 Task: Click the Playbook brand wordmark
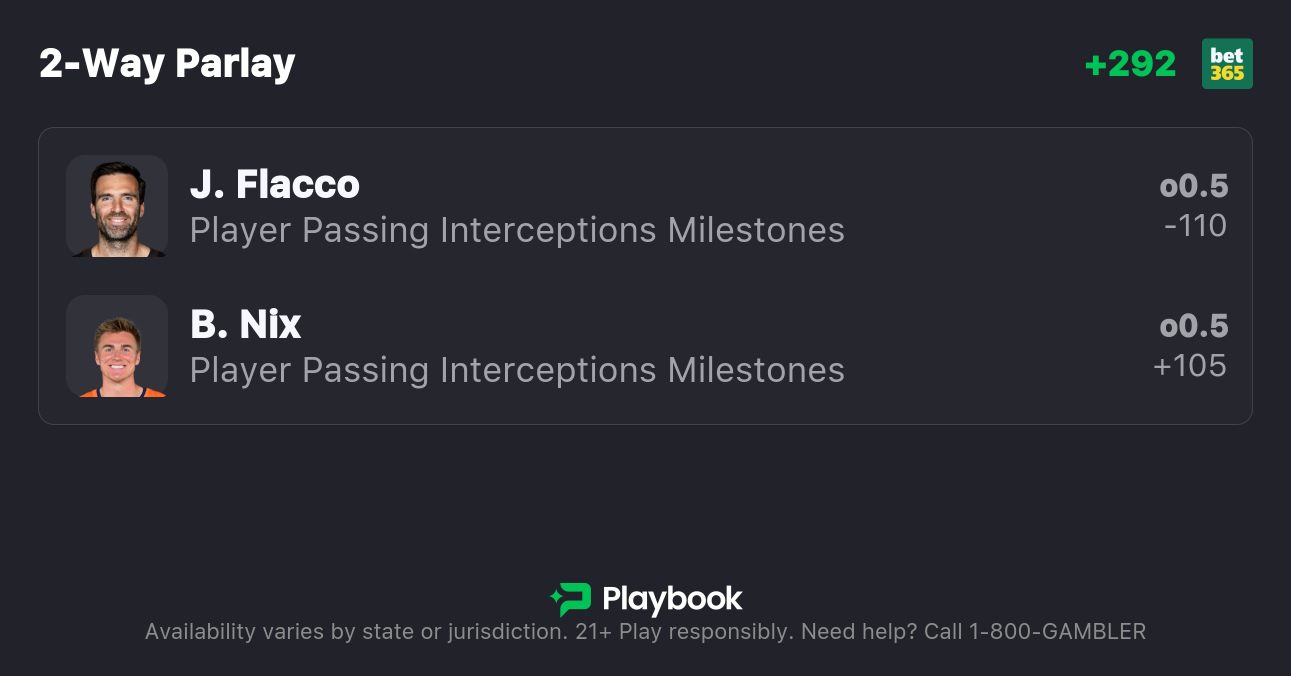[672, 599]
